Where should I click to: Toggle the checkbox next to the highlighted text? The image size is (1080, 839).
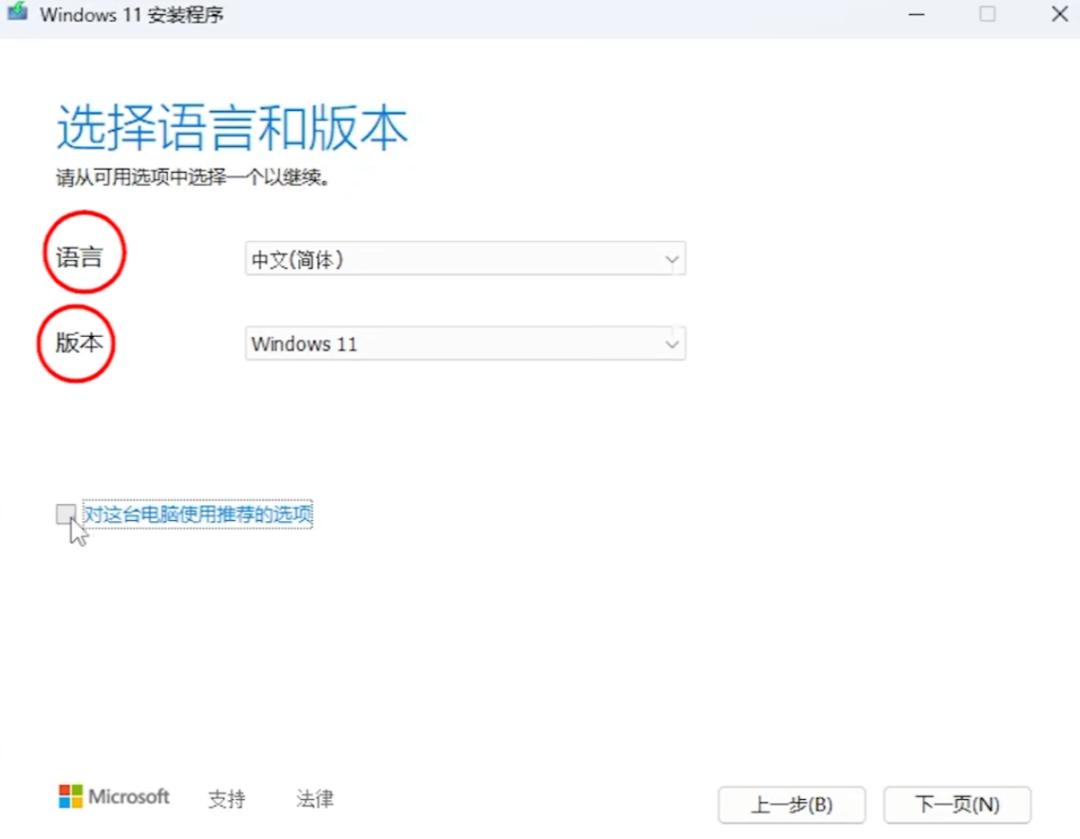coord(67,513)
